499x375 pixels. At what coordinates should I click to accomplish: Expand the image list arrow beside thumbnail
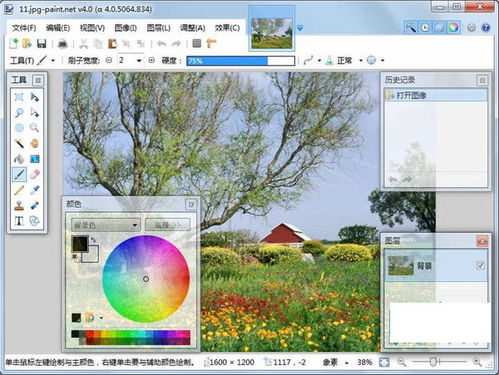click(x=300, y=28)
